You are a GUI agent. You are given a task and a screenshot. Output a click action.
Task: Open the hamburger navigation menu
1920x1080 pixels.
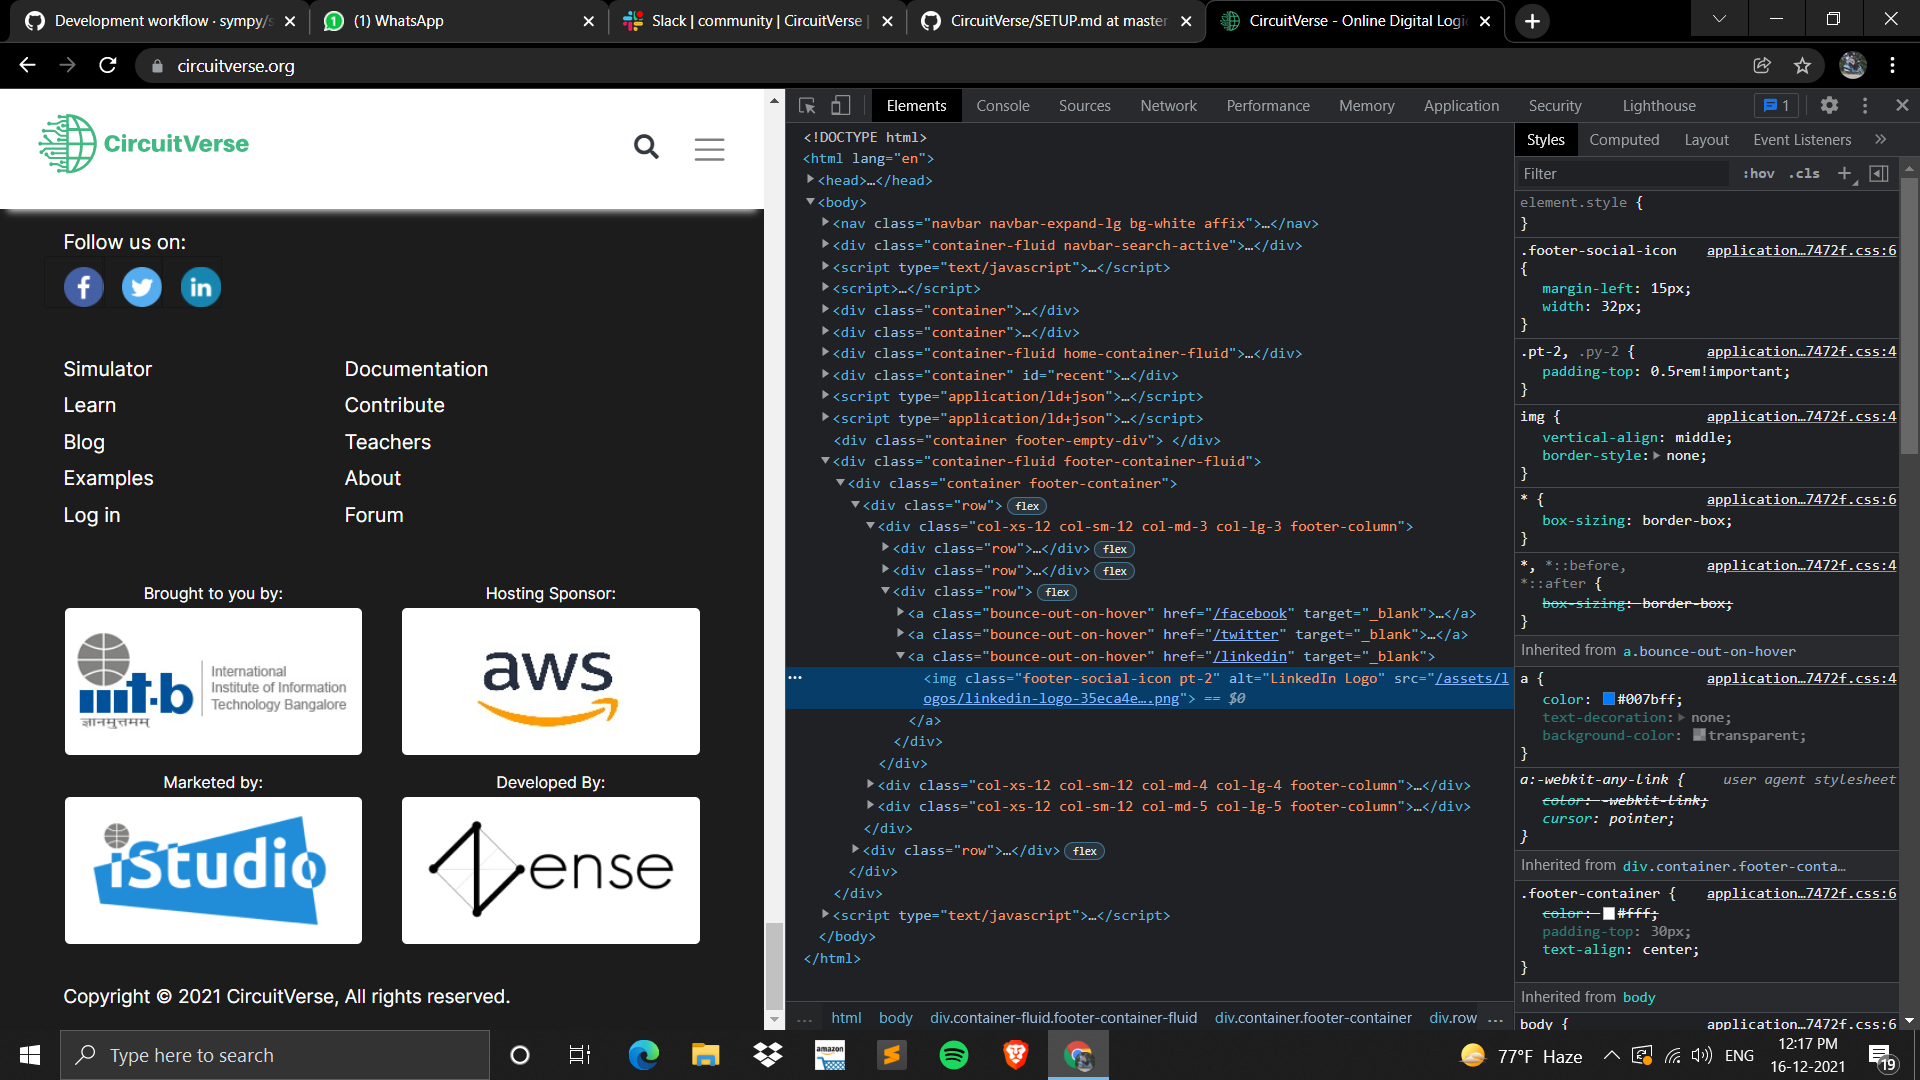point(709,149)
